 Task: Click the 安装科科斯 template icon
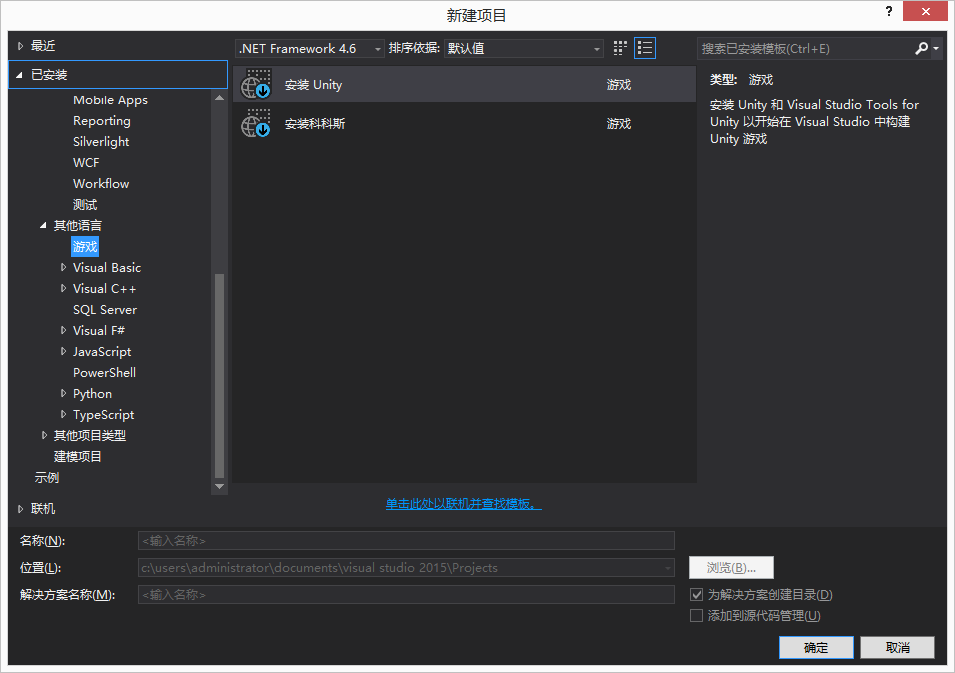pyautogui.click(x=256, y=123)
